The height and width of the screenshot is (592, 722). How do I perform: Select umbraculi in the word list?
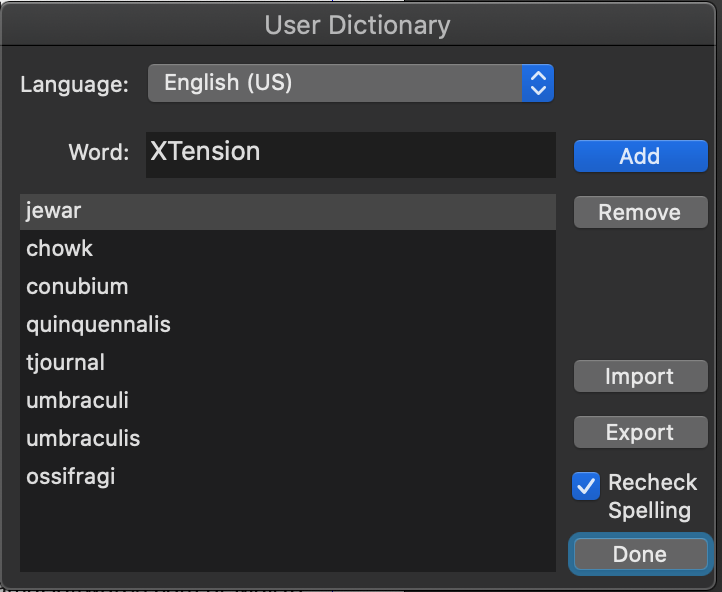(288, 400)
